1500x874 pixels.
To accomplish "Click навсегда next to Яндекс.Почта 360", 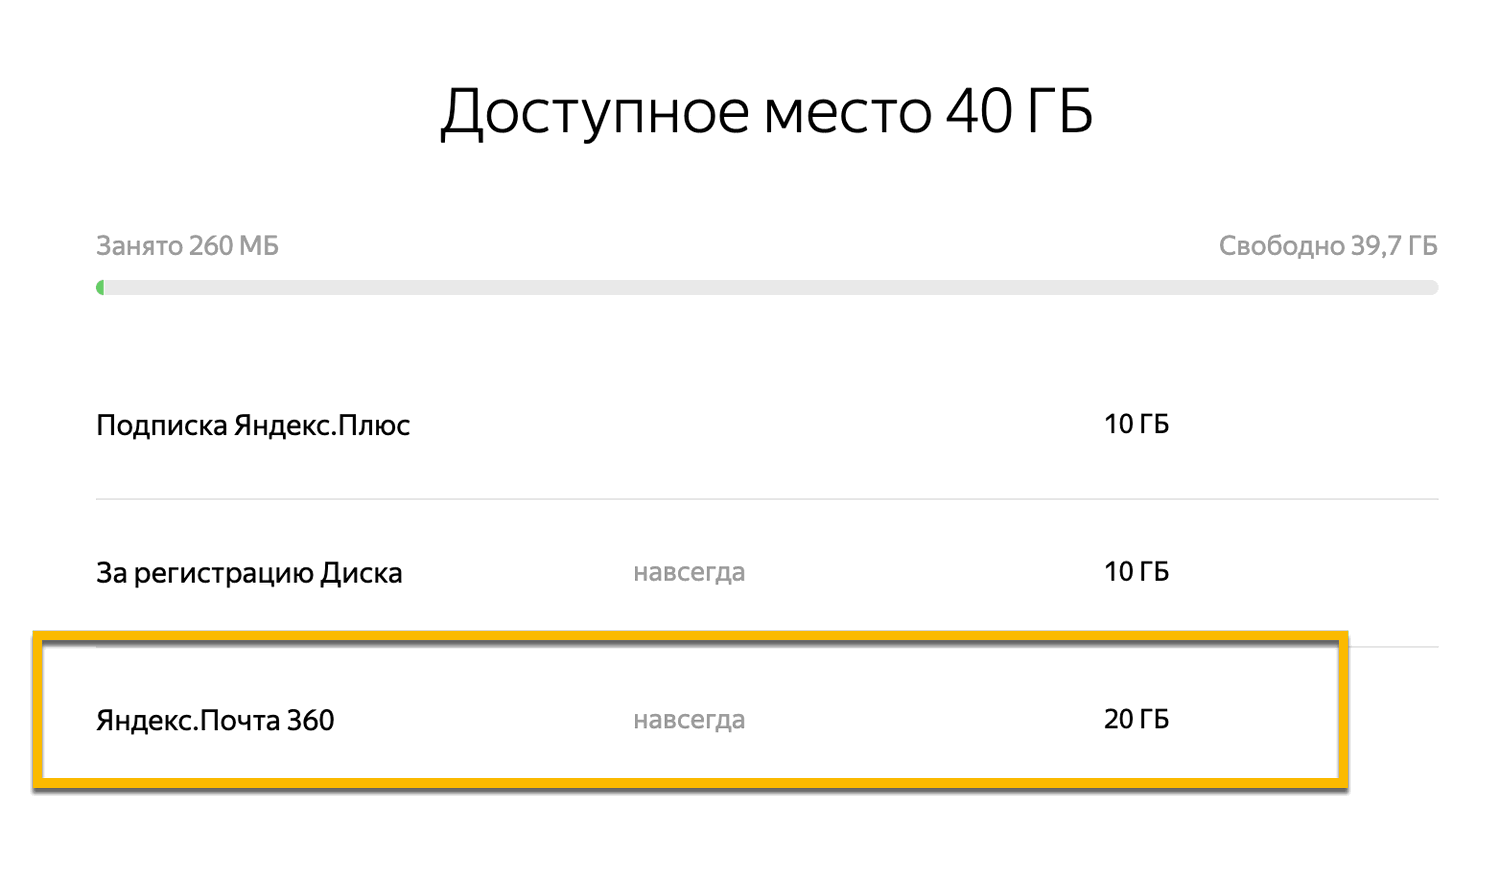I will tap(690, 718).
